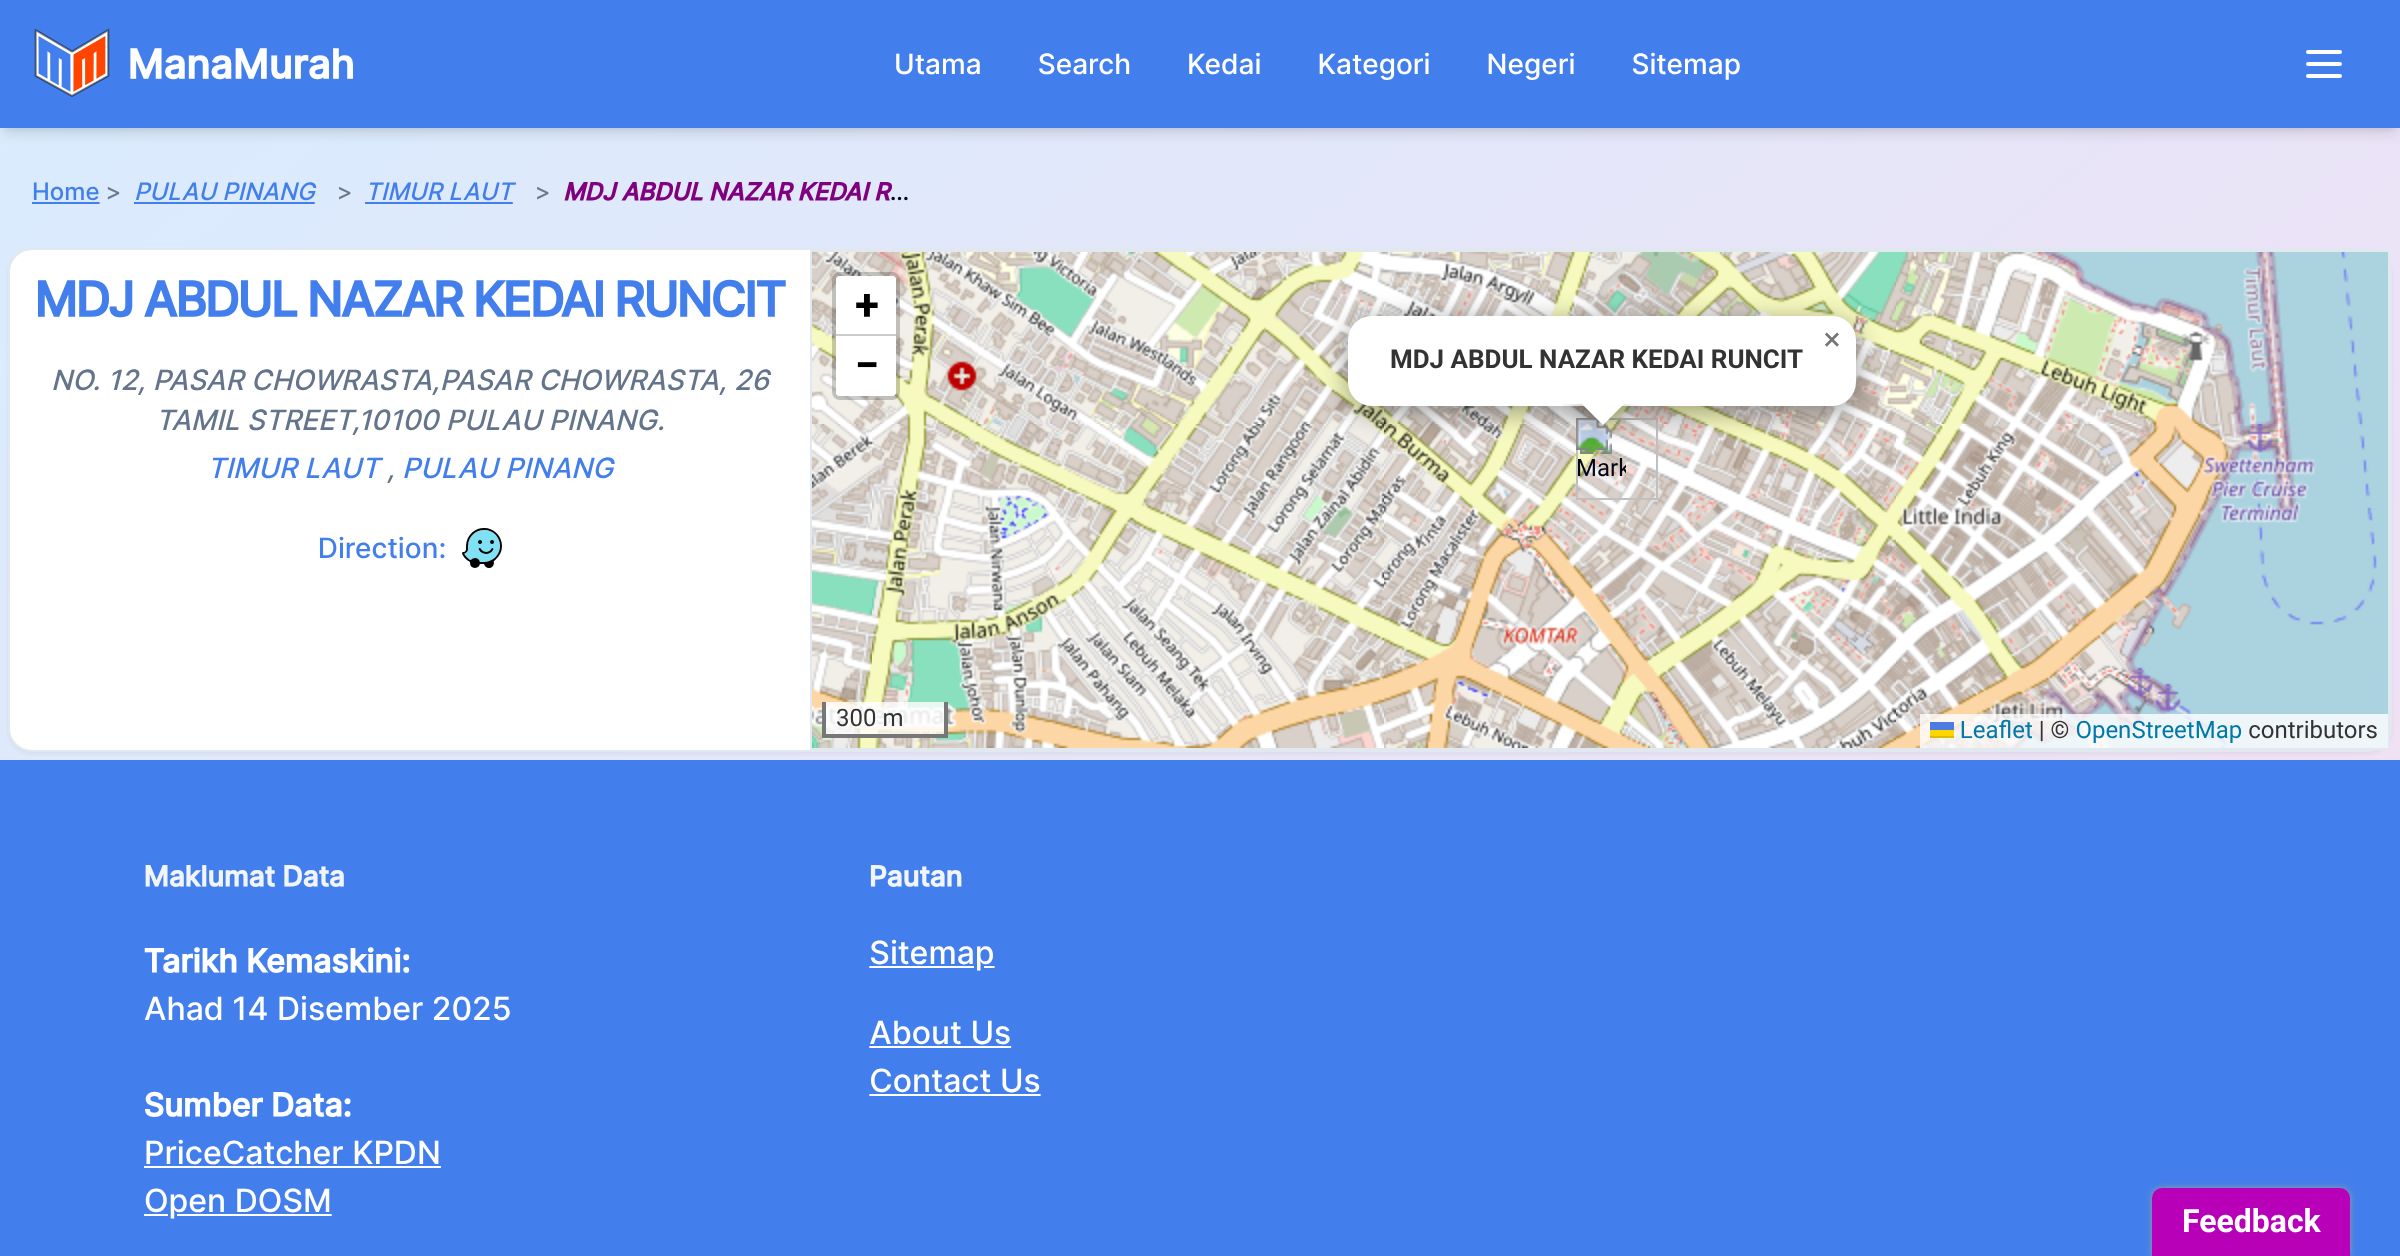Open the PULAU PINANG breadcrumb

(225, 191)
